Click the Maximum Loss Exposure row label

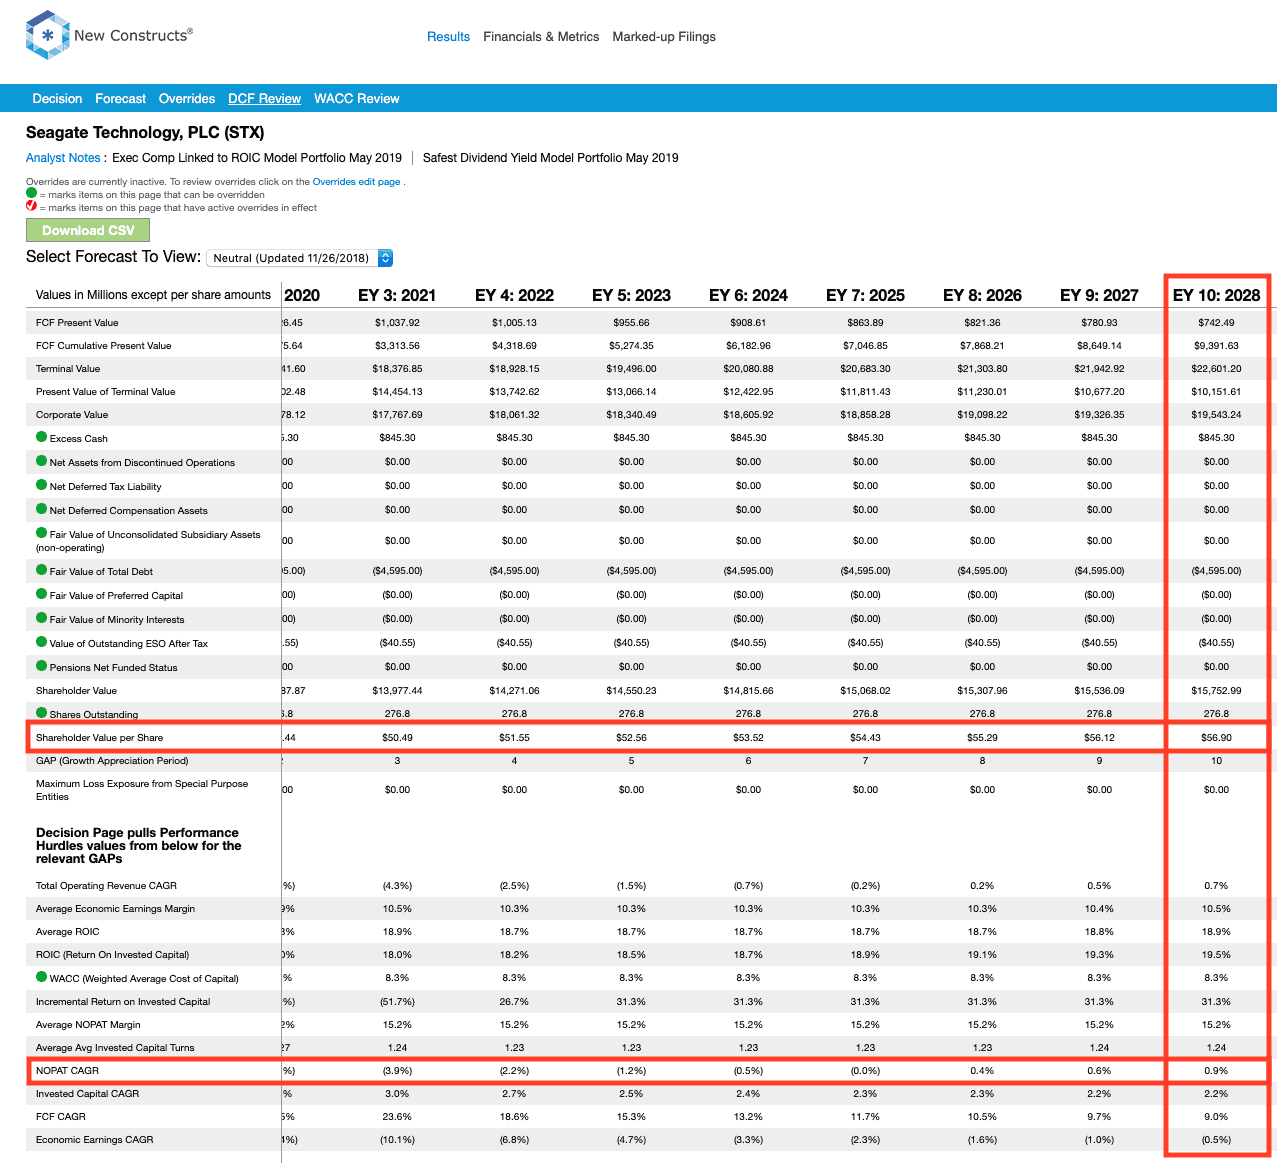142,790
